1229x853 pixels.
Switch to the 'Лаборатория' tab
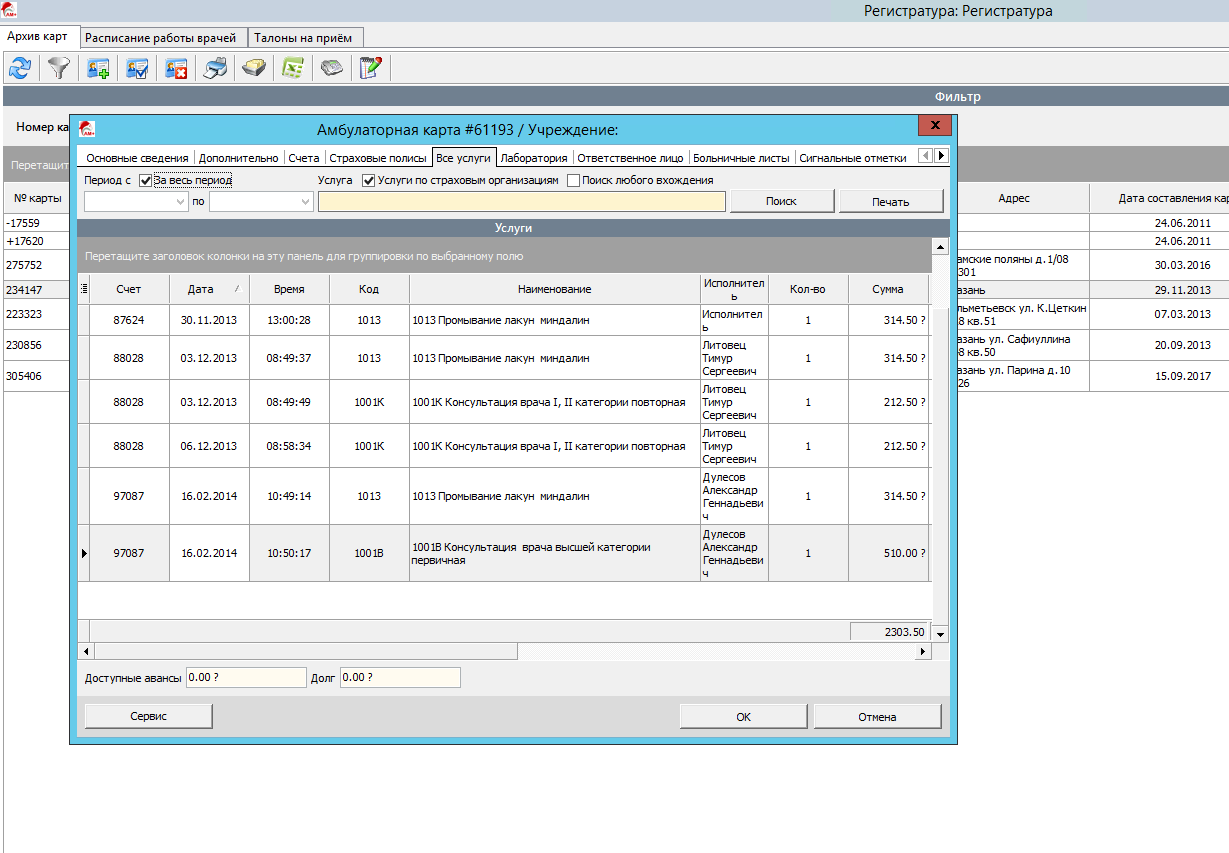tap(534, 158)
